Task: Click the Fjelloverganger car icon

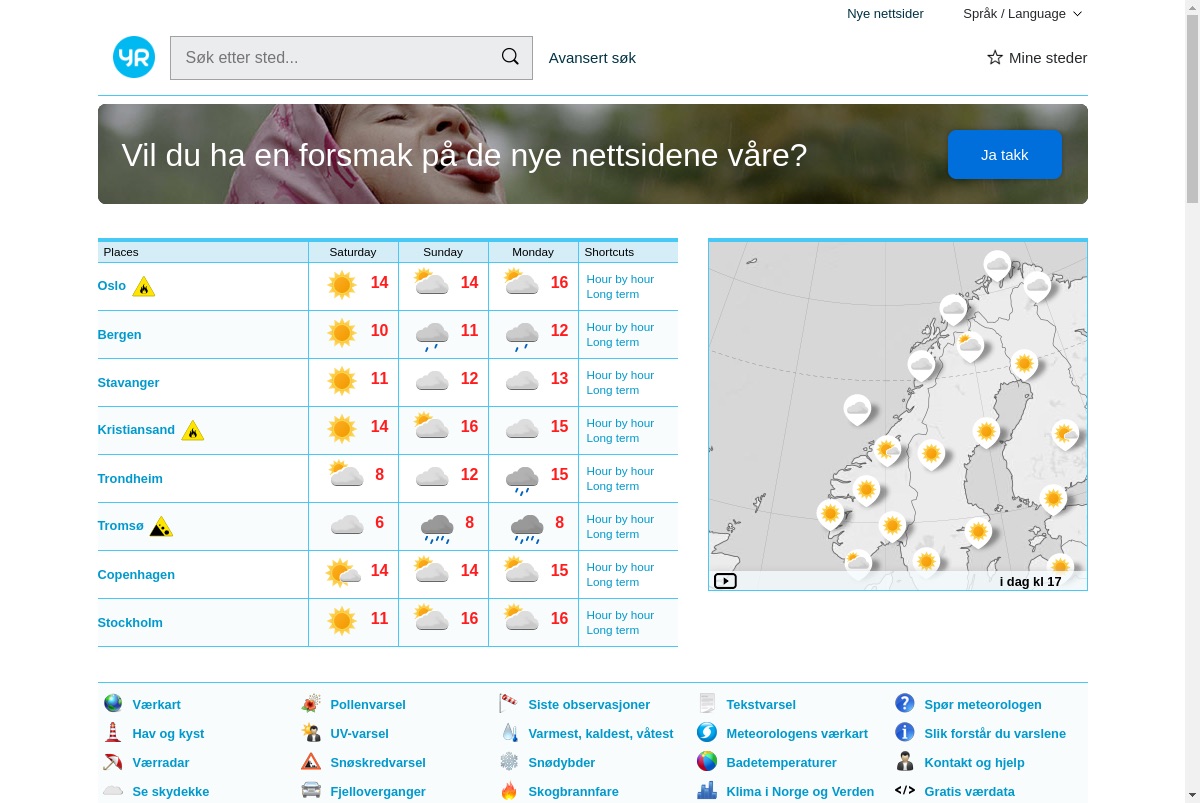Action: coord(311,791)
